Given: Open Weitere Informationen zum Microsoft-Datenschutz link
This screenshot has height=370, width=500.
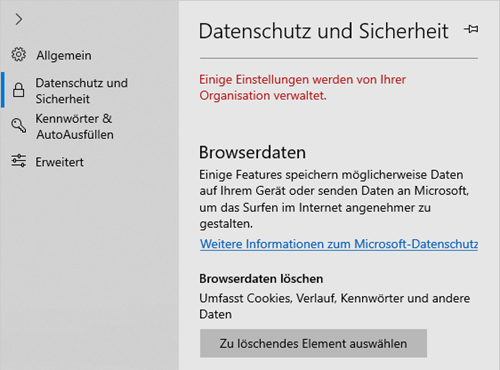Looking at the screenshot, I should (x=339, y=244).
